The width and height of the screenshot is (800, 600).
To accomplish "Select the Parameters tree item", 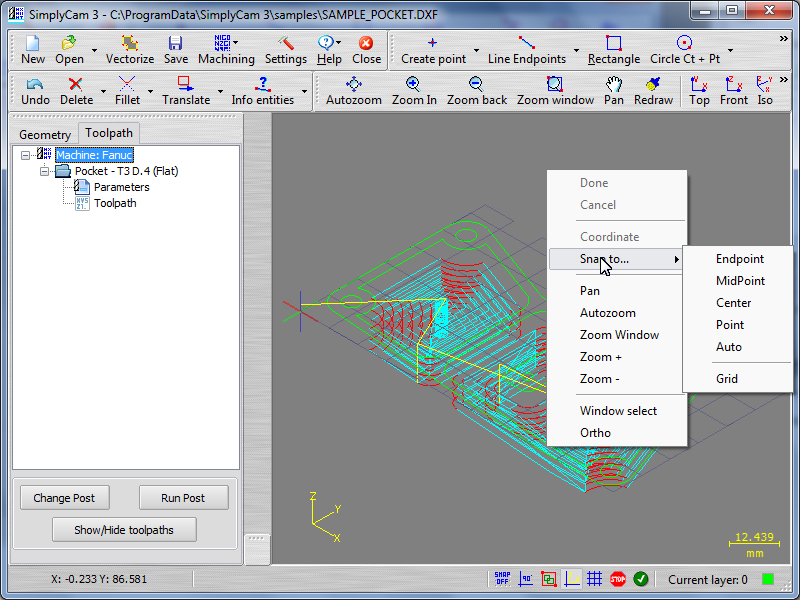I will tap(121, 187).
